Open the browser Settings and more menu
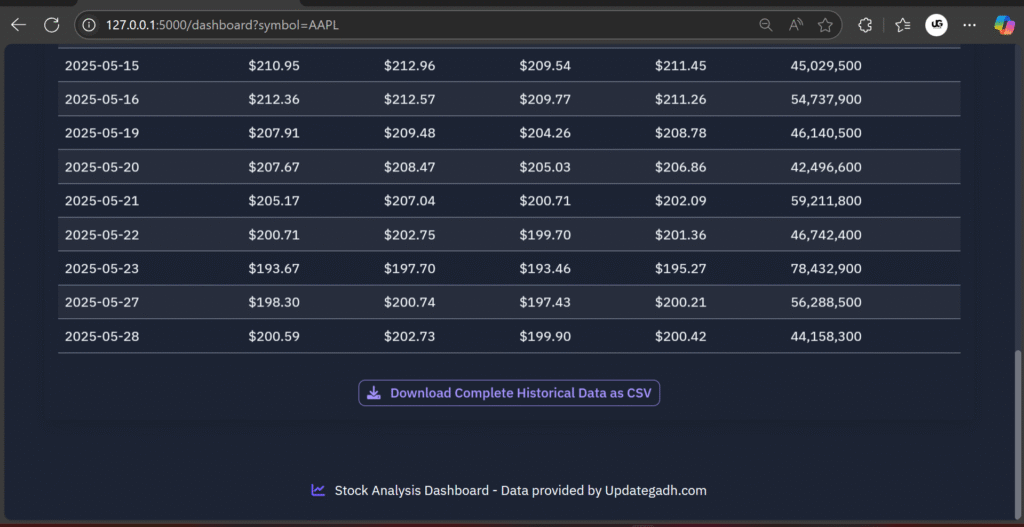The height and width of the screenshot is (527, 1024). [x=970, y=25]
